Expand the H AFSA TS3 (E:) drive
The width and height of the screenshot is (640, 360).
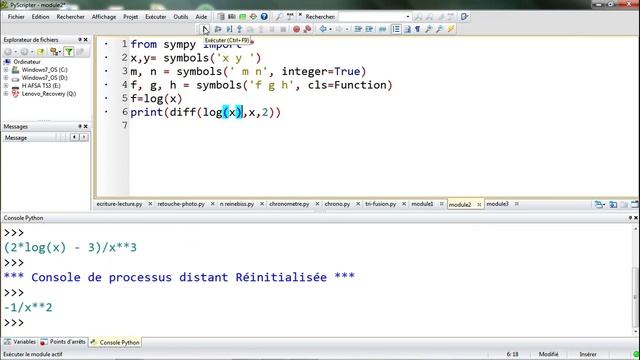(x=6, y=86)
